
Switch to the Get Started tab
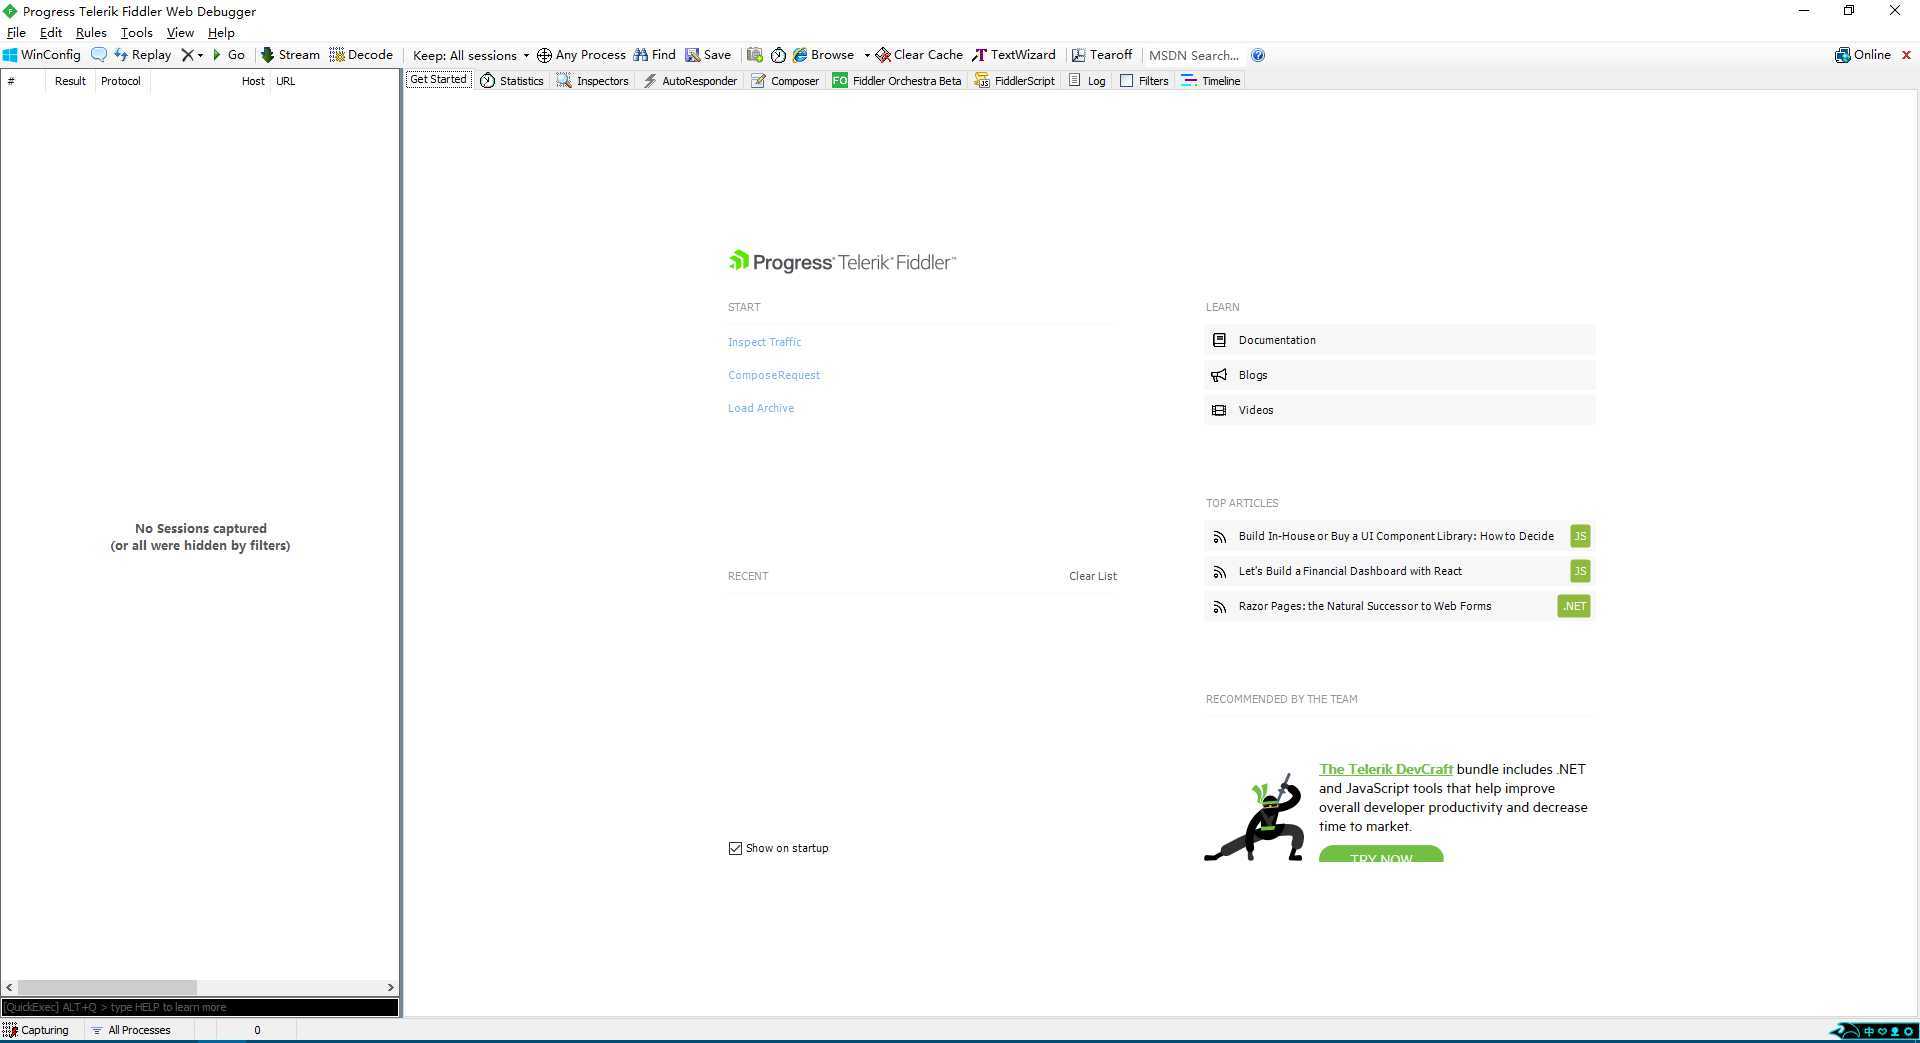[x=438, y=80]
